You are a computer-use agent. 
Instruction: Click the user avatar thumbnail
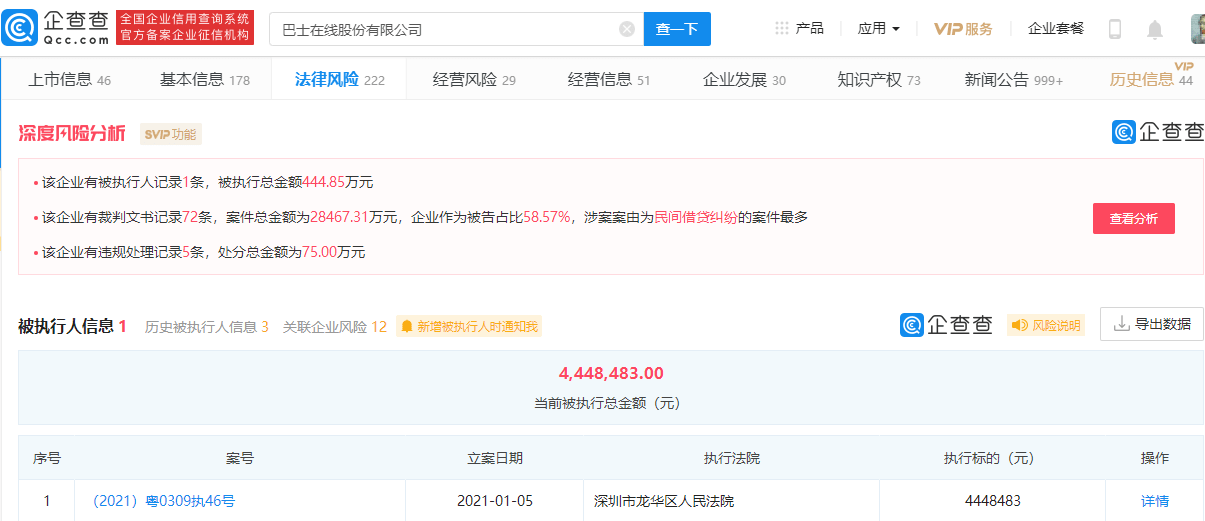click(1197, 29)
